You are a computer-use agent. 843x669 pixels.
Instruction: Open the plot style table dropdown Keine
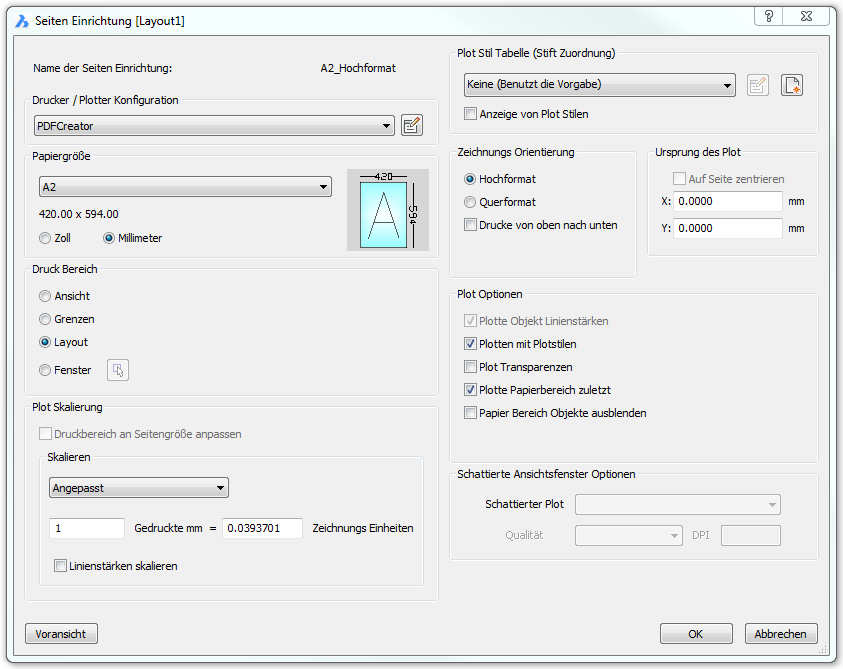click(600, 85)
